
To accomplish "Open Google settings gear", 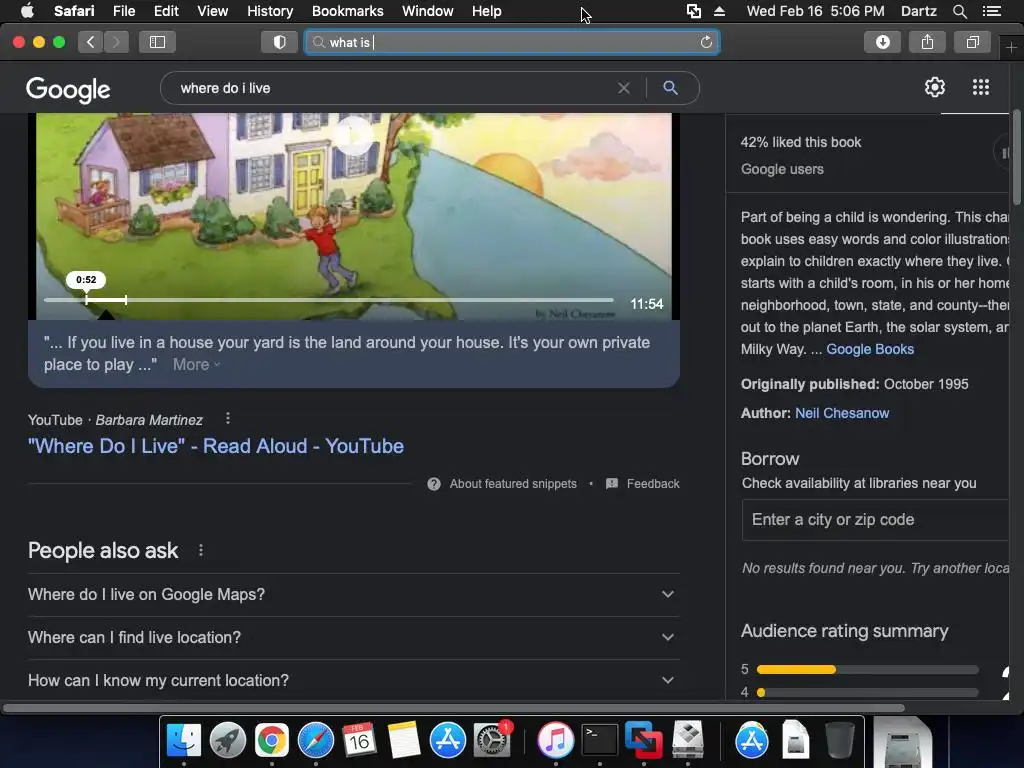I will [x=935, y=87].
